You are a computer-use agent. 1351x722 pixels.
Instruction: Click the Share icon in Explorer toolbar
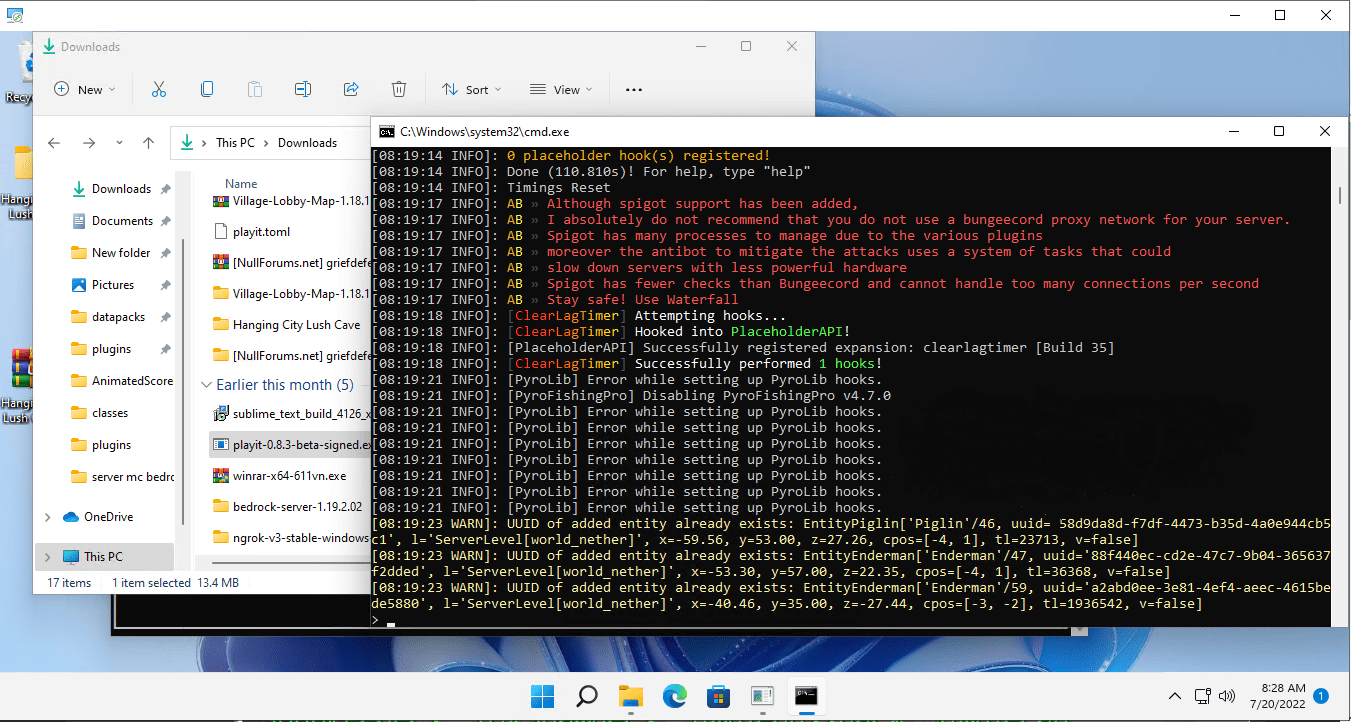click(351, 89)
